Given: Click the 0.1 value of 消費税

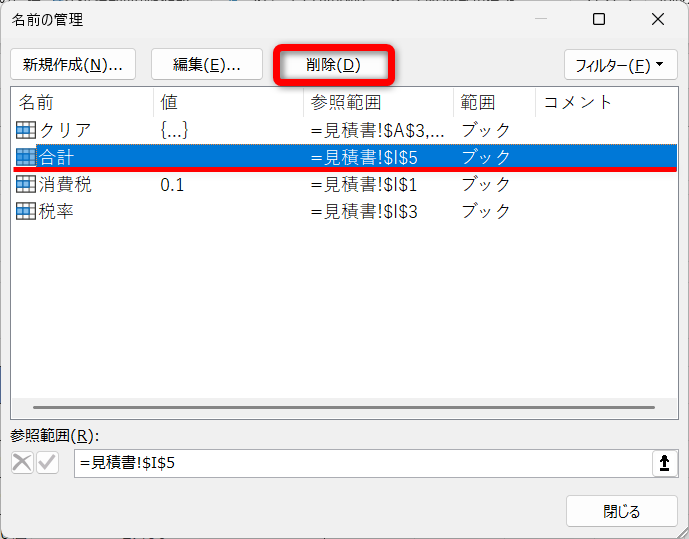Looking at the screenshot, I should pyautogui.click(x=172, y=185).
